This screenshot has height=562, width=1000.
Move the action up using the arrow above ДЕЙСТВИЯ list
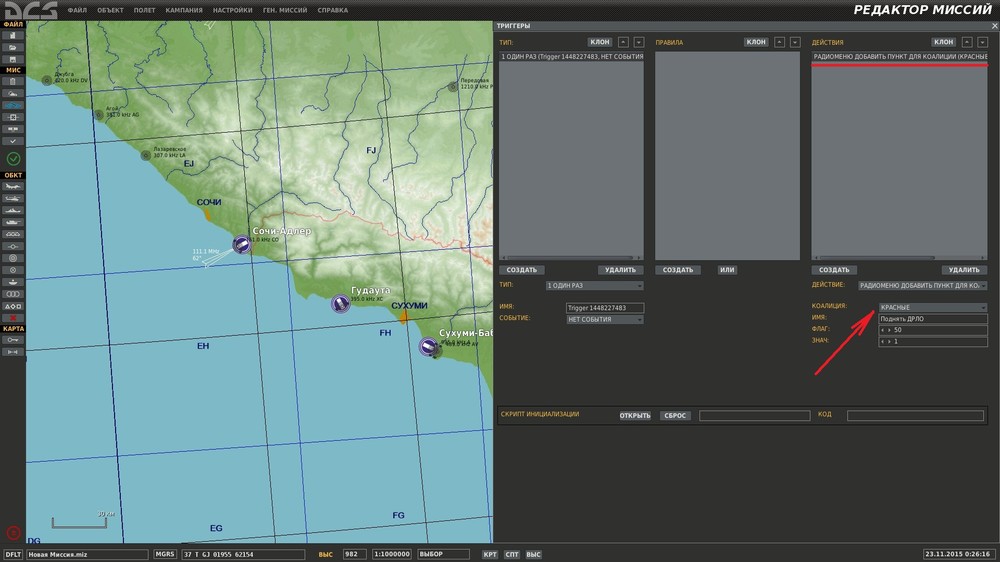click(967, 43)
